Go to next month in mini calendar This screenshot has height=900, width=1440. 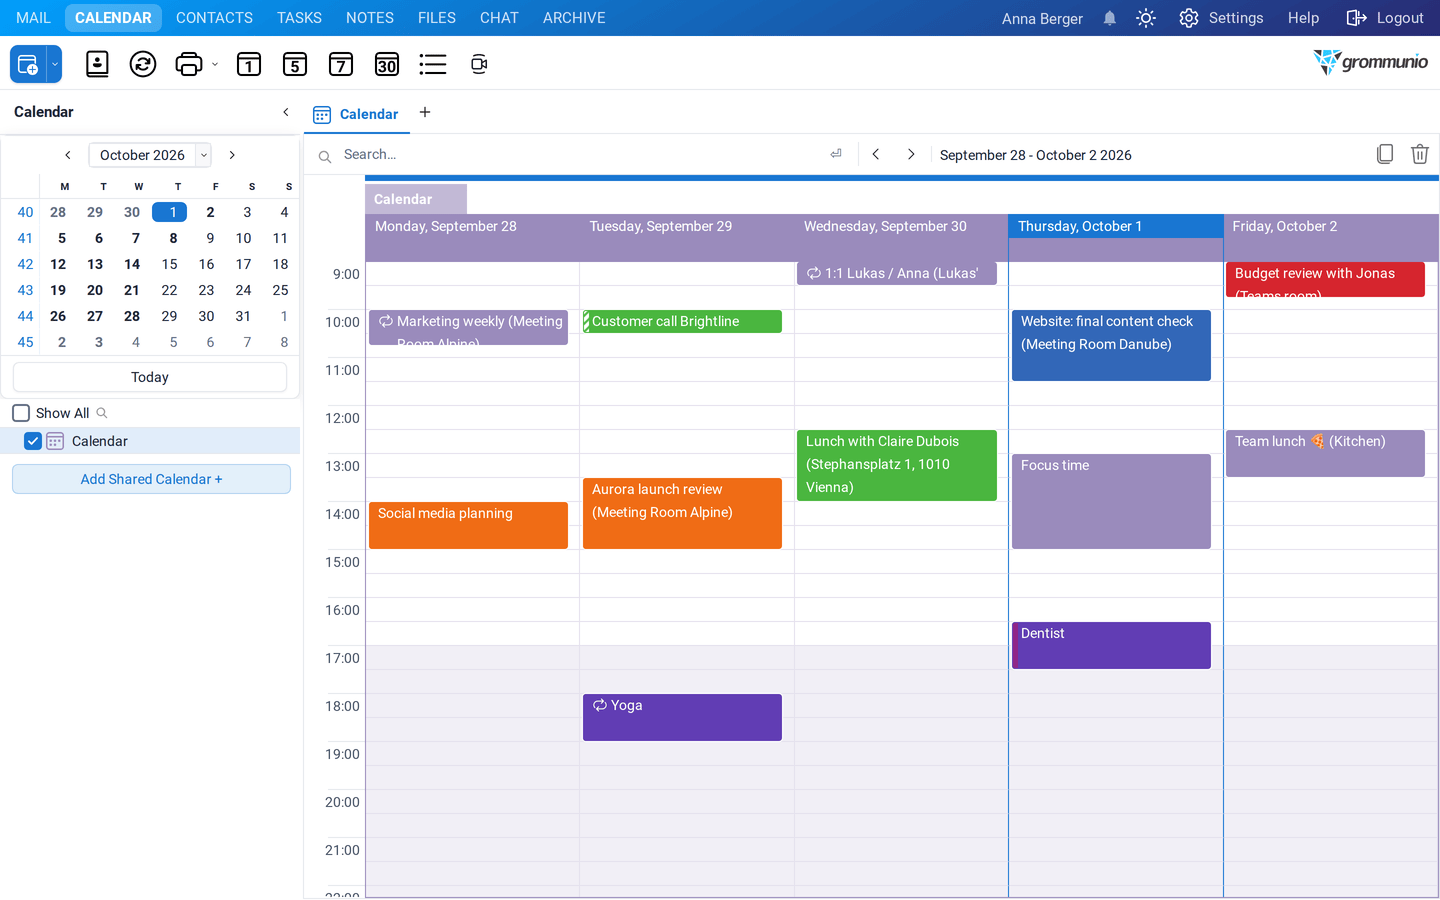click(232, 155)
